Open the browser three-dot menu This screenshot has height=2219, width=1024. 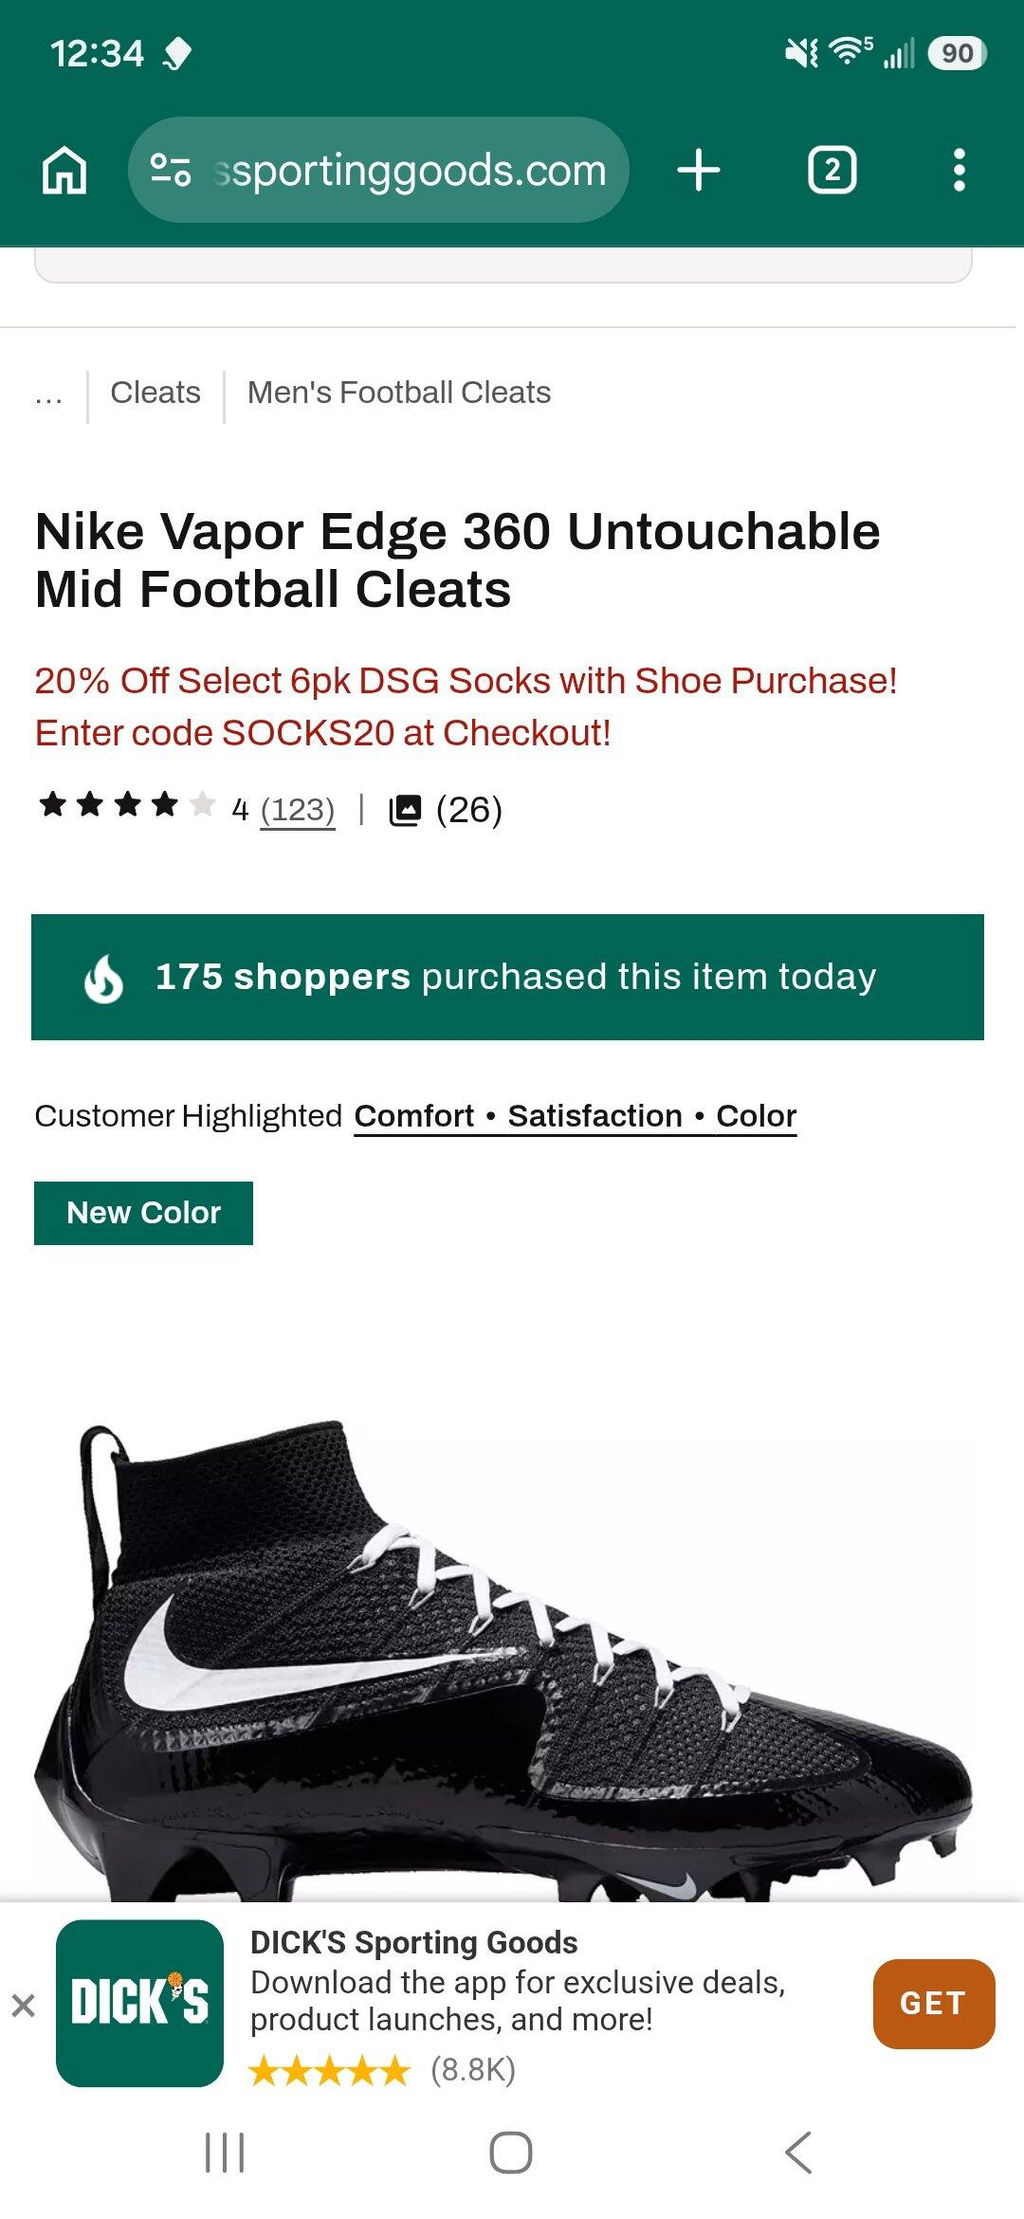coord(959,170)
